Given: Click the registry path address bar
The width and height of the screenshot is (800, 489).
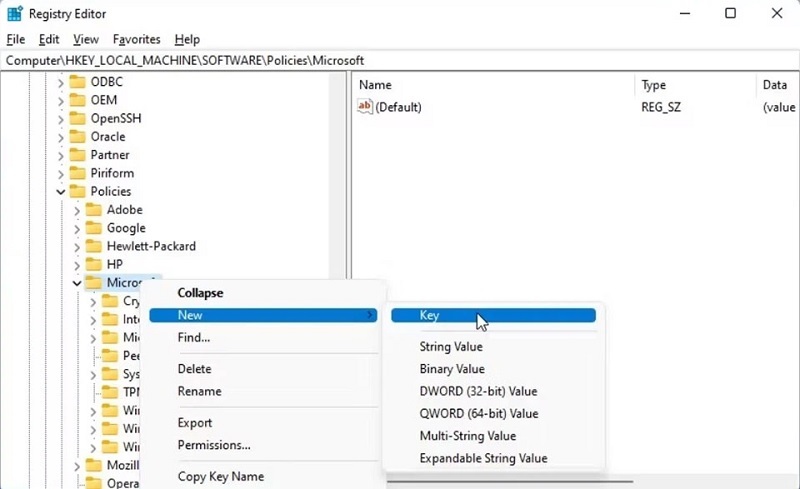Looking at the screenshot, I should point(400,61).
